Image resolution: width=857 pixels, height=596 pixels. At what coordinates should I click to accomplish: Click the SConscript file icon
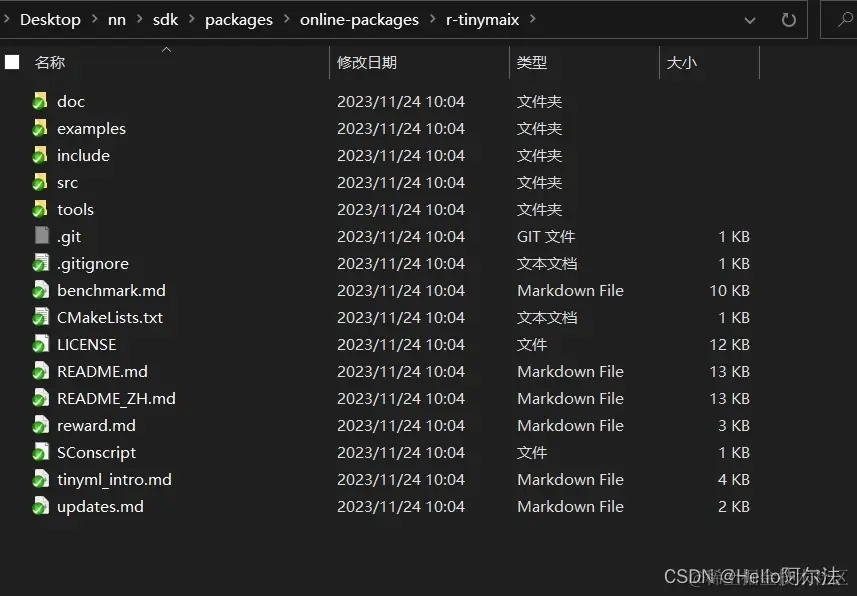[x=40, y=452]
